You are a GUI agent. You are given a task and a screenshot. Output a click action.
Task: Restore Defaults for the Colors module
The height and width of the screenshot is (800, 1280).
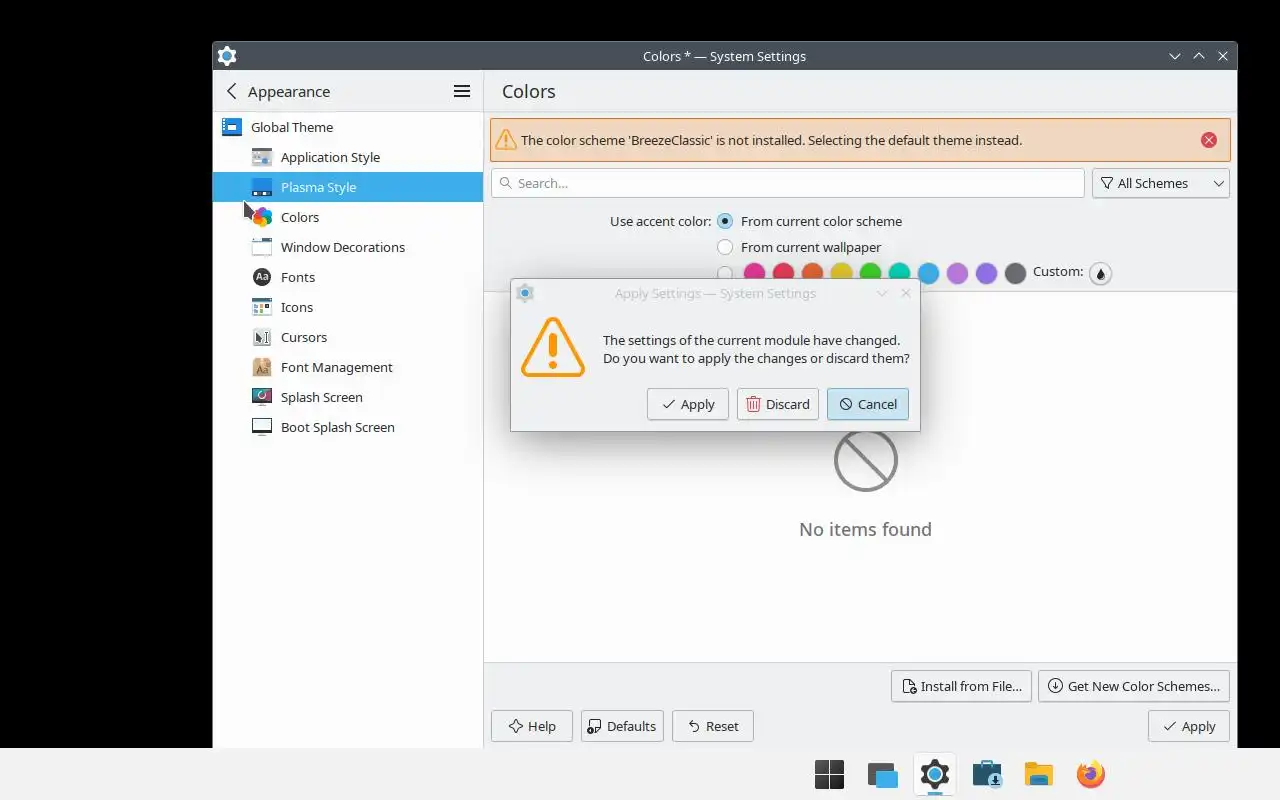(622, 726)
